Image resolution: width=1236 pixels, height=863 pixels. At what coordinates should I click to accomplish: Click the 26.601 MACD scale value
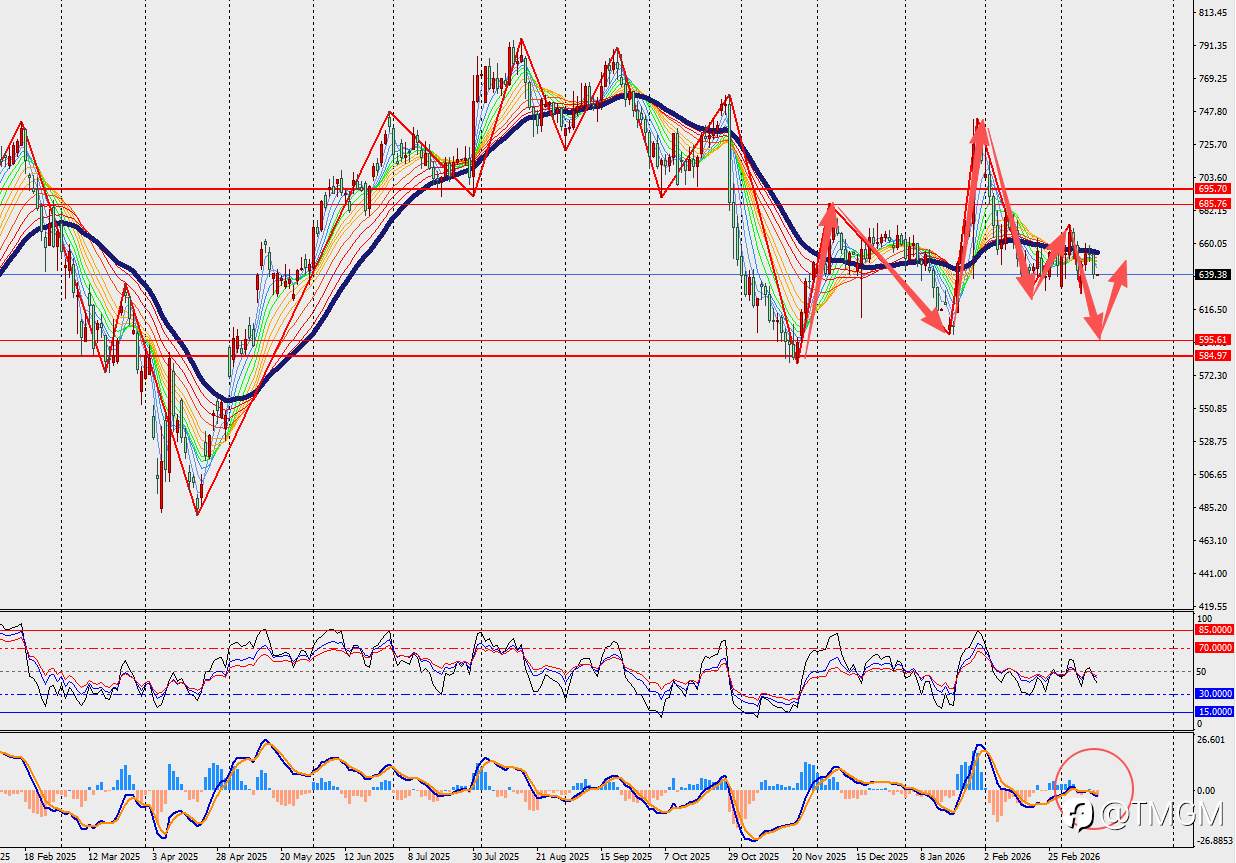click(x=1211, y=740)
